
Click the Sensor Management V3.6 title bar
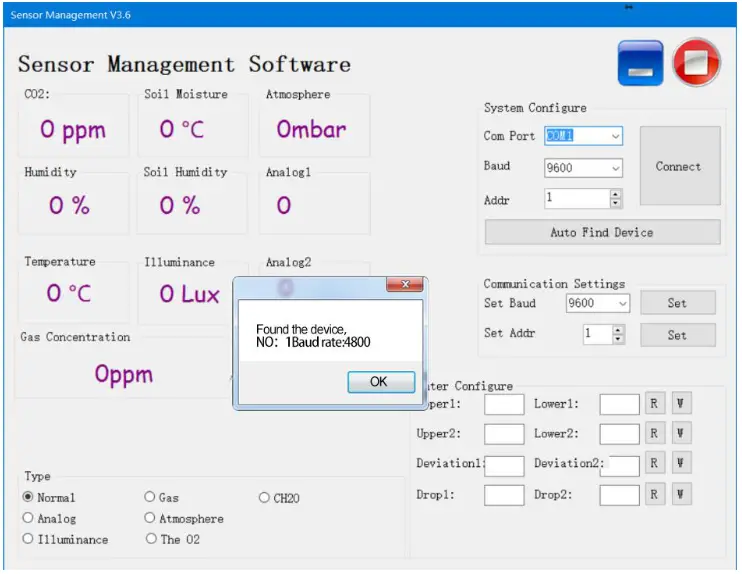pos(370,15)
